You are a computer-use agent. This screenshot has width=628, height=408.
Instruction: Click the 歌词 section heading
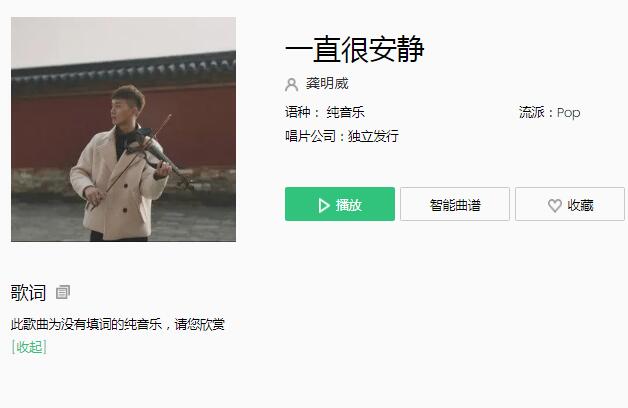point(28,292)
